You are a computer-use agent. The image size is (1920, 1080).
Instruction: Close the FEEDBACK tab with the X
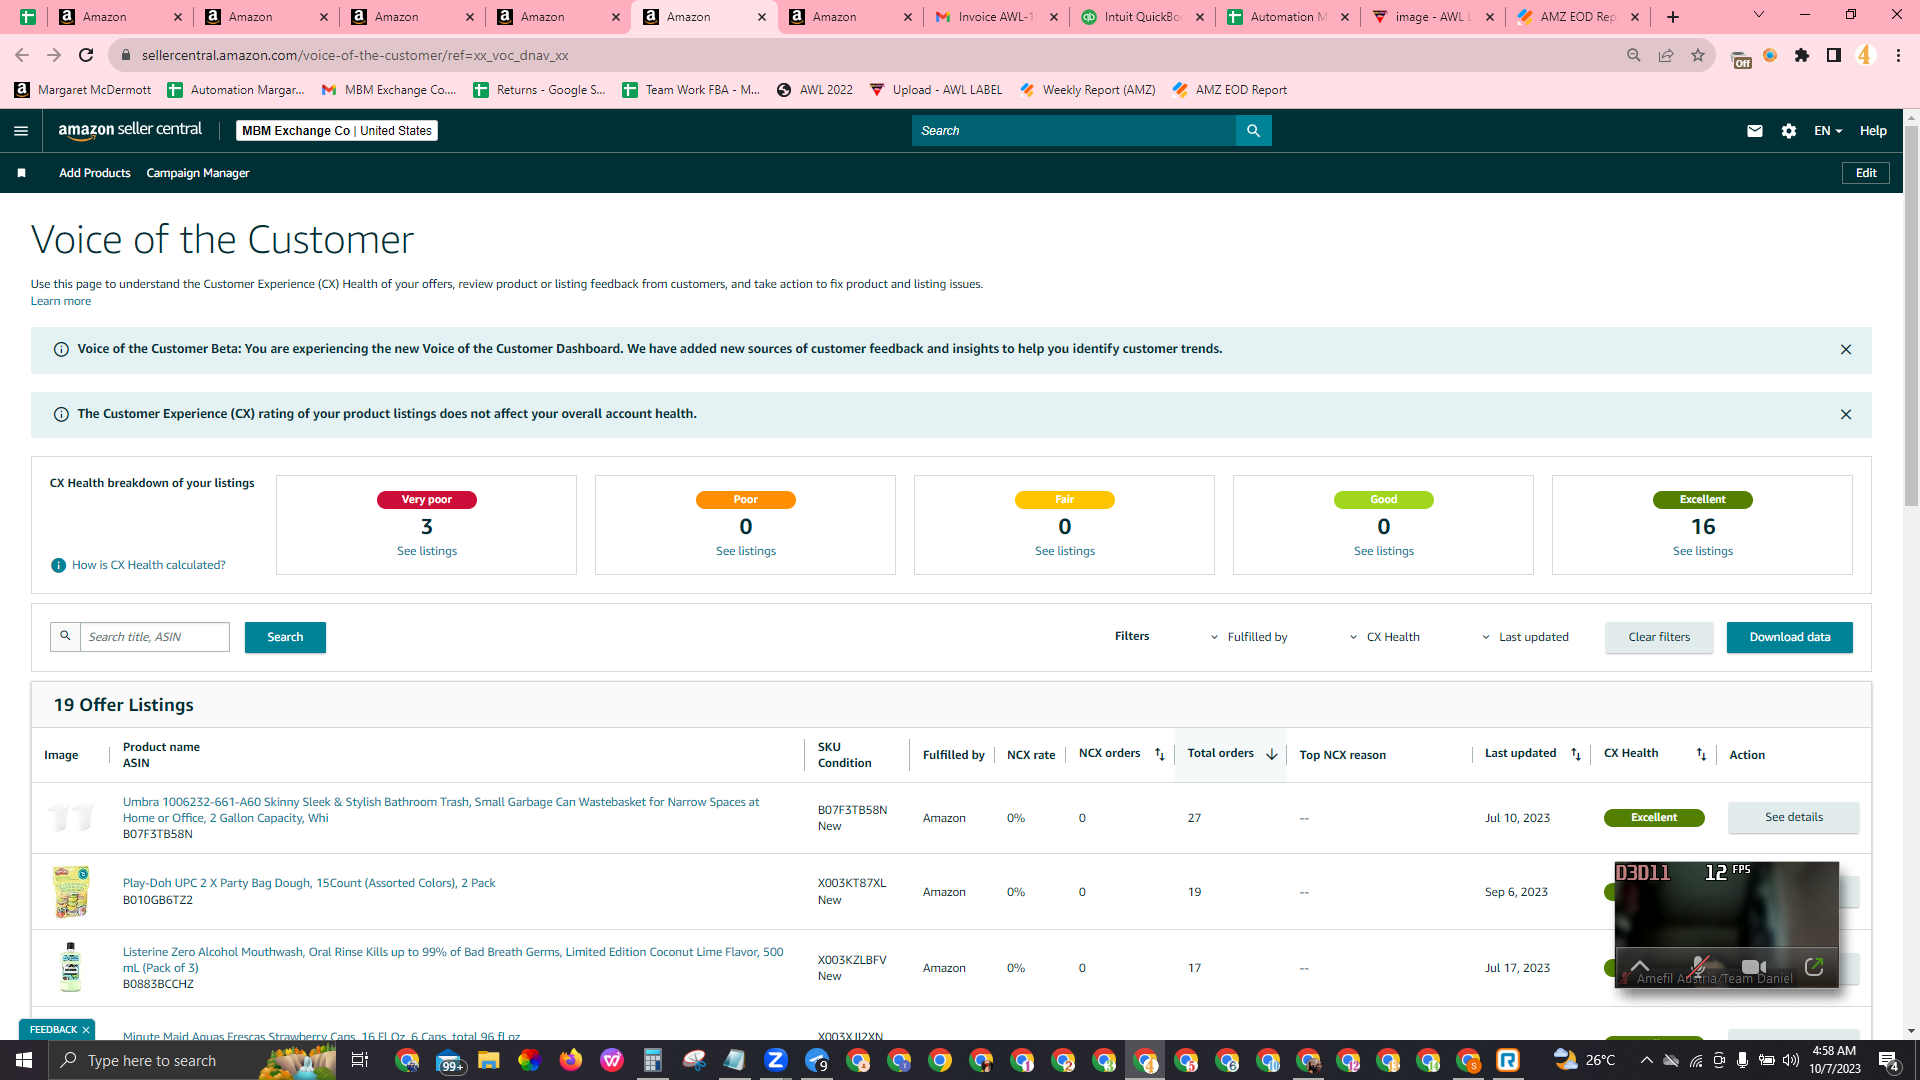[x=86, y=1030]
